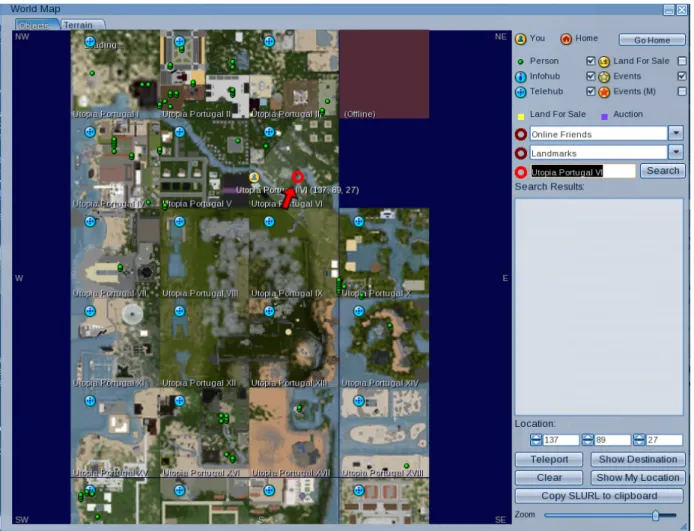Click the telehub icon in Utopia Portugal XVI
The height and width of the screenshot is (531, 694).
click(179, 401)
